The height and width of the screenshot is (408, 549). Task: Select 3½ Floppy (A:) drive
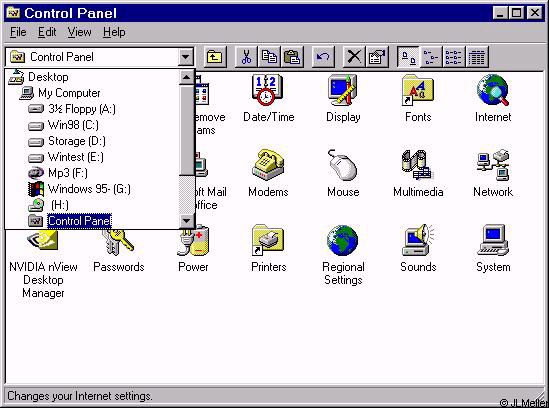coord(92,109)
